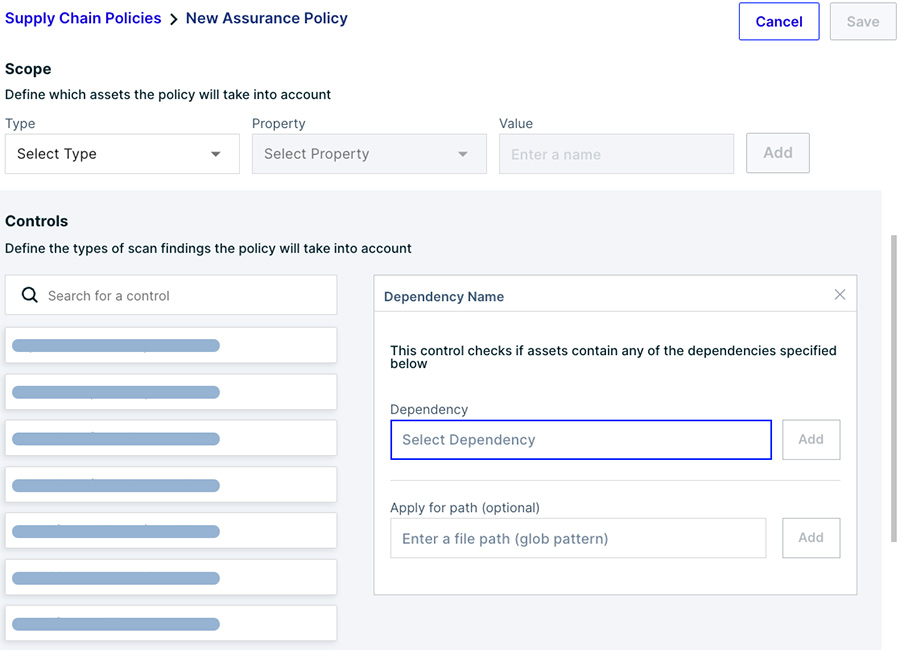Click the Cancel button
The image size is (900, 650).
779,21
